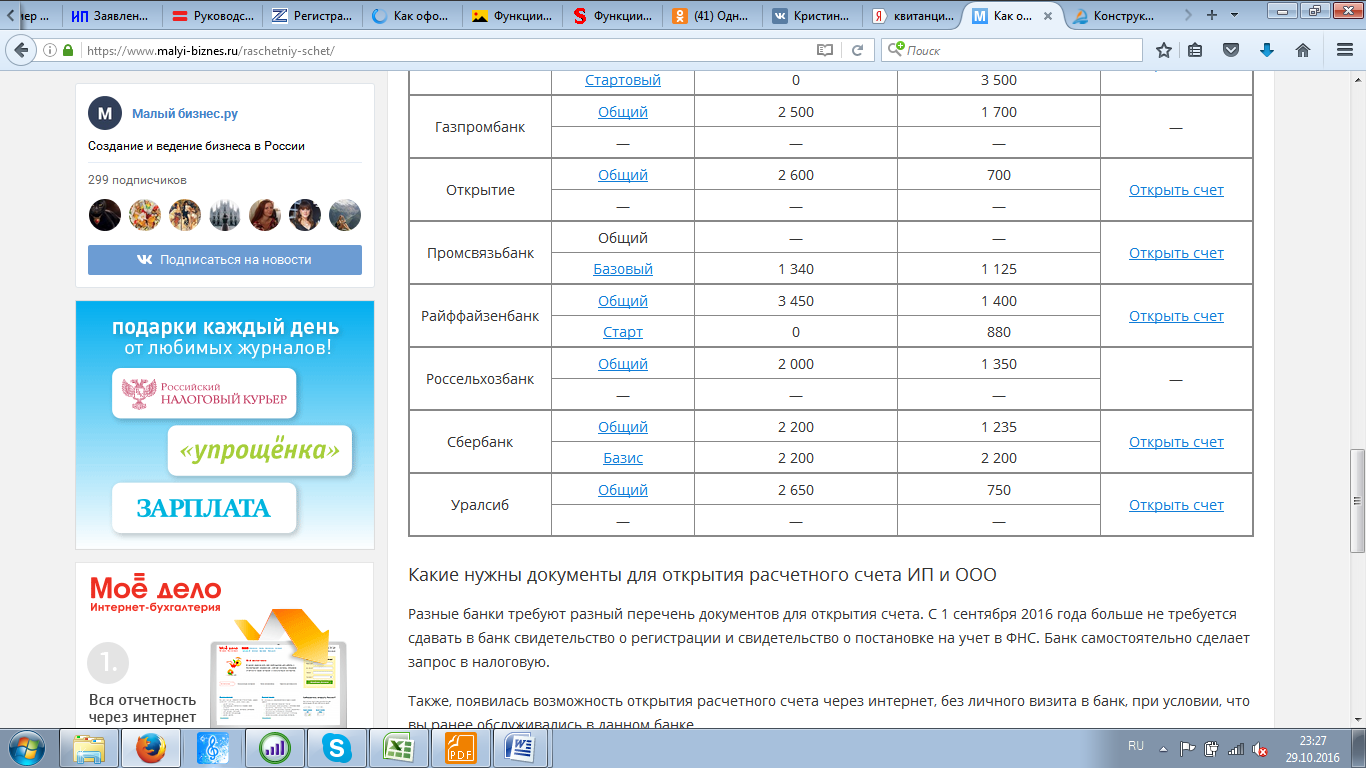Click the Малый бизнес.ру 'M' avatar

pos(105,114)
